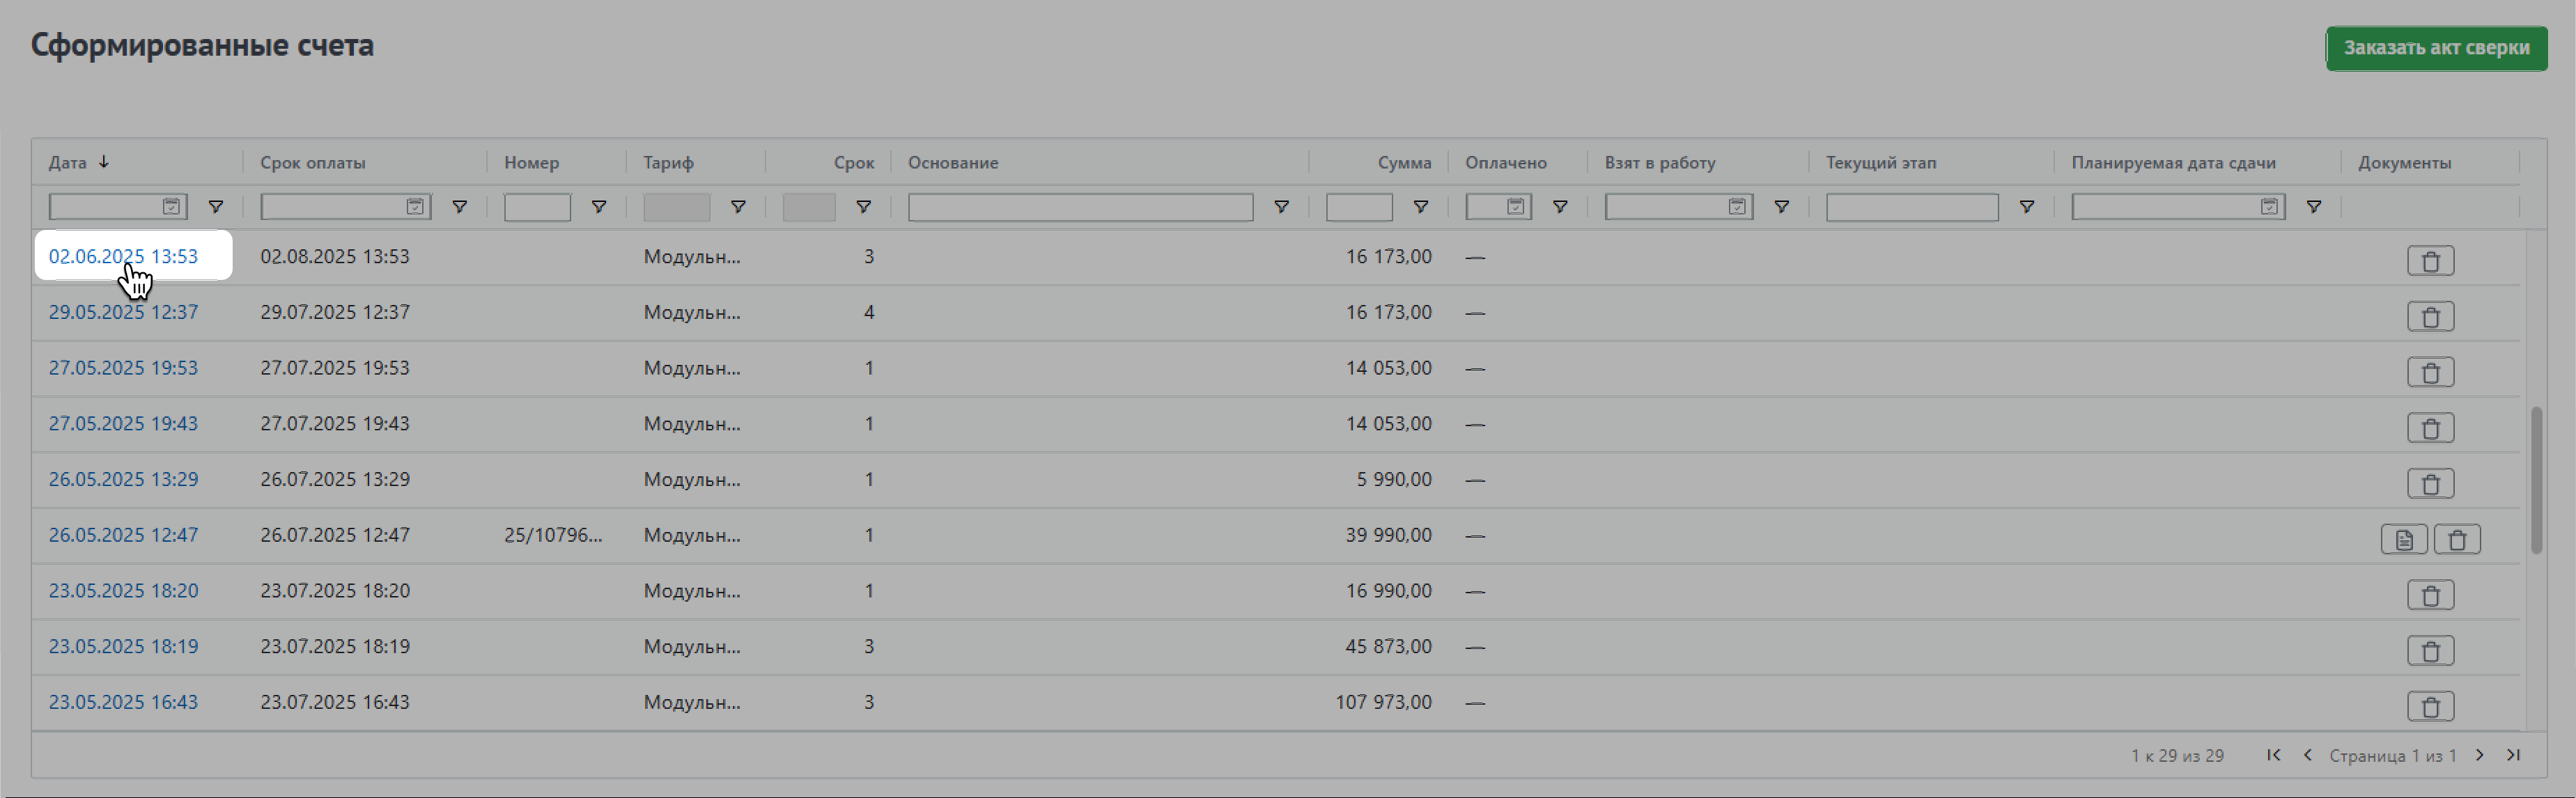Open invoice dated 23.05.2025 18:20
The height and width of the screenshot is (798, 2576).
(123, 591)
